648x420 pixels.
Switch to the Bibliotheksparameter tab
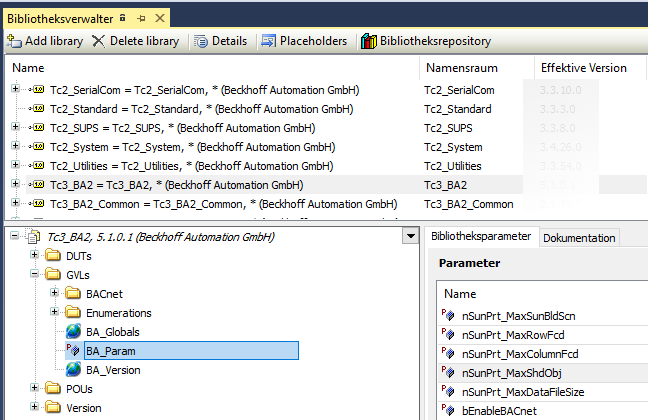481,237
